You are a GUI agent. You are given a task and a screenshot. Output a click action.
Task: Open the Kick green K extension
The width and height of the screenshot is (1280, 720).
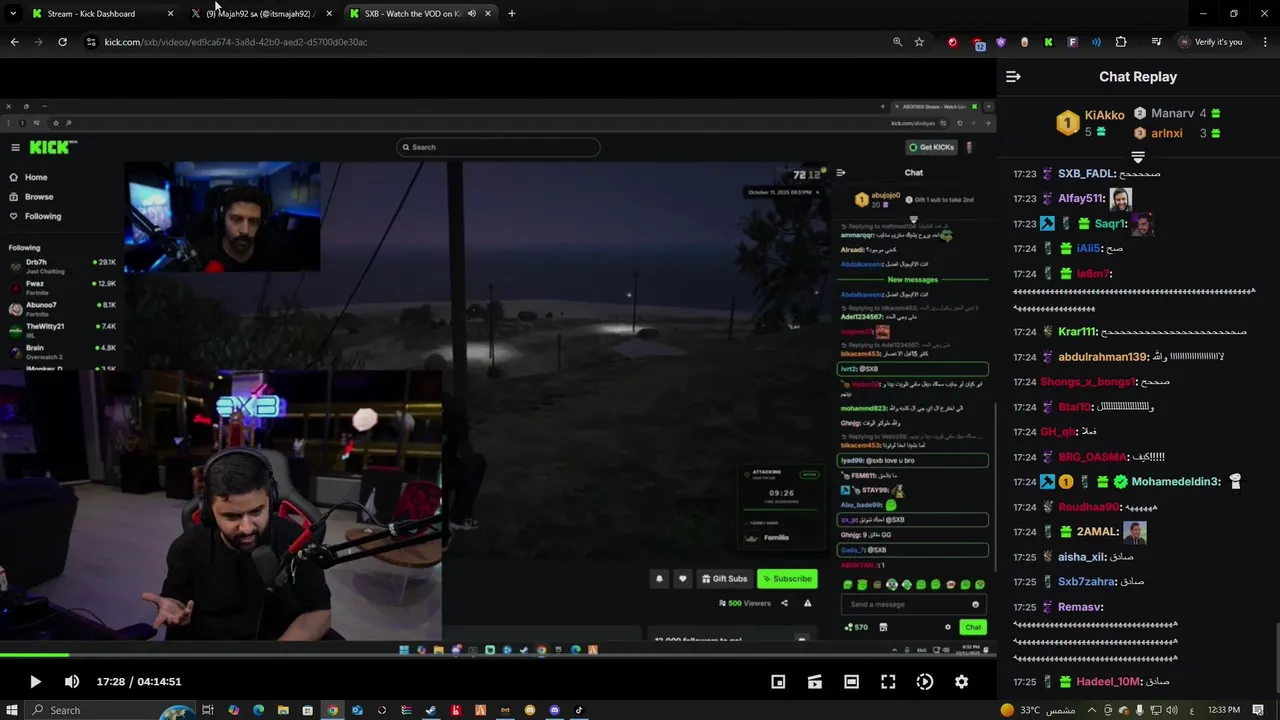1048,42
